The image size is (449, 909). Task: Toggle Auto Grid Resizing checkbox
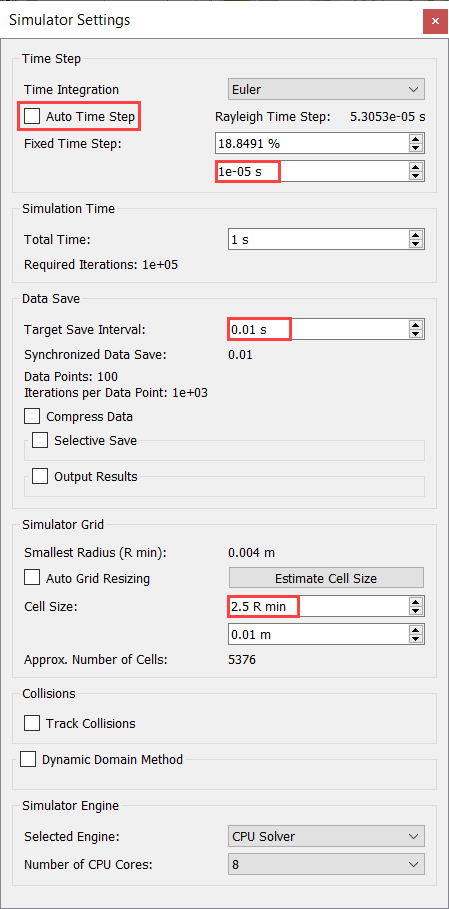click(x=32, y=578)
